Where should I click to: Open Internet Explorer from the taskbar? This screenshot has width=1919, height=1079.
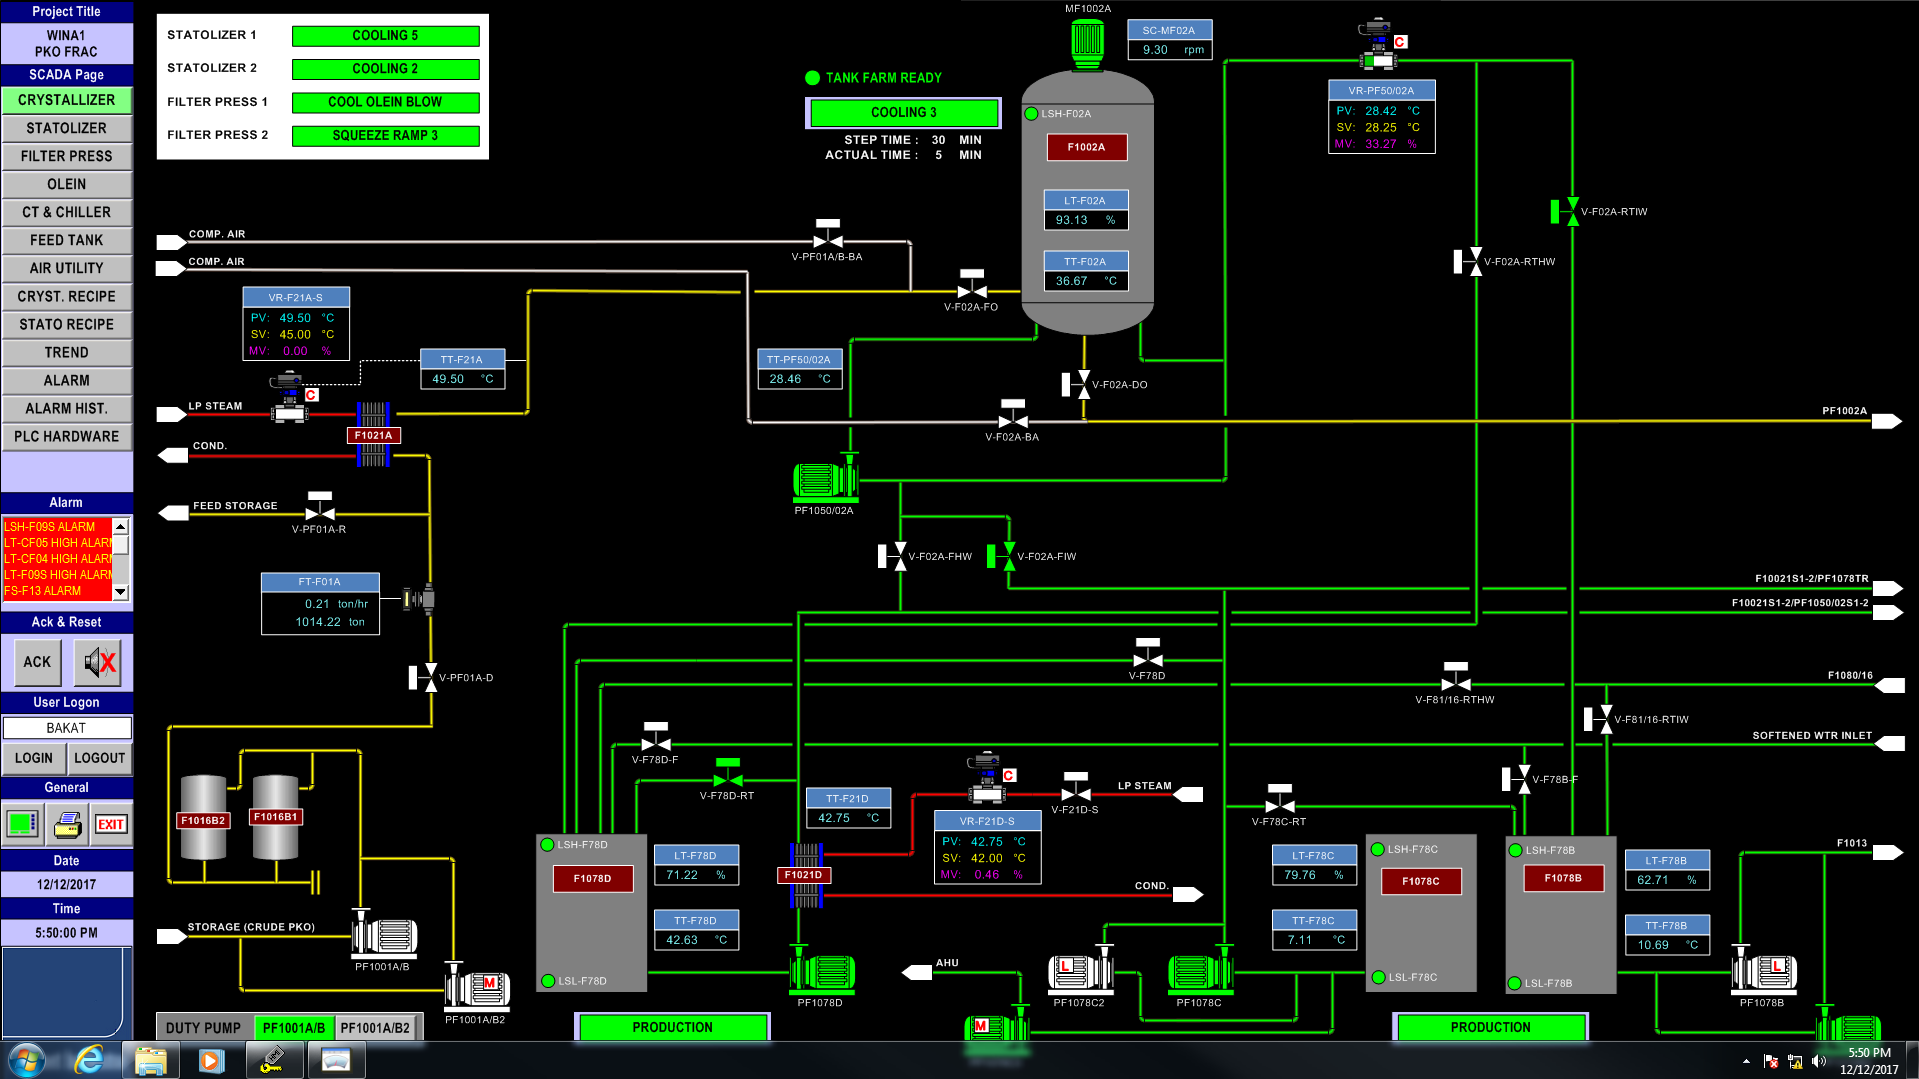click(x=90, y=1060)
